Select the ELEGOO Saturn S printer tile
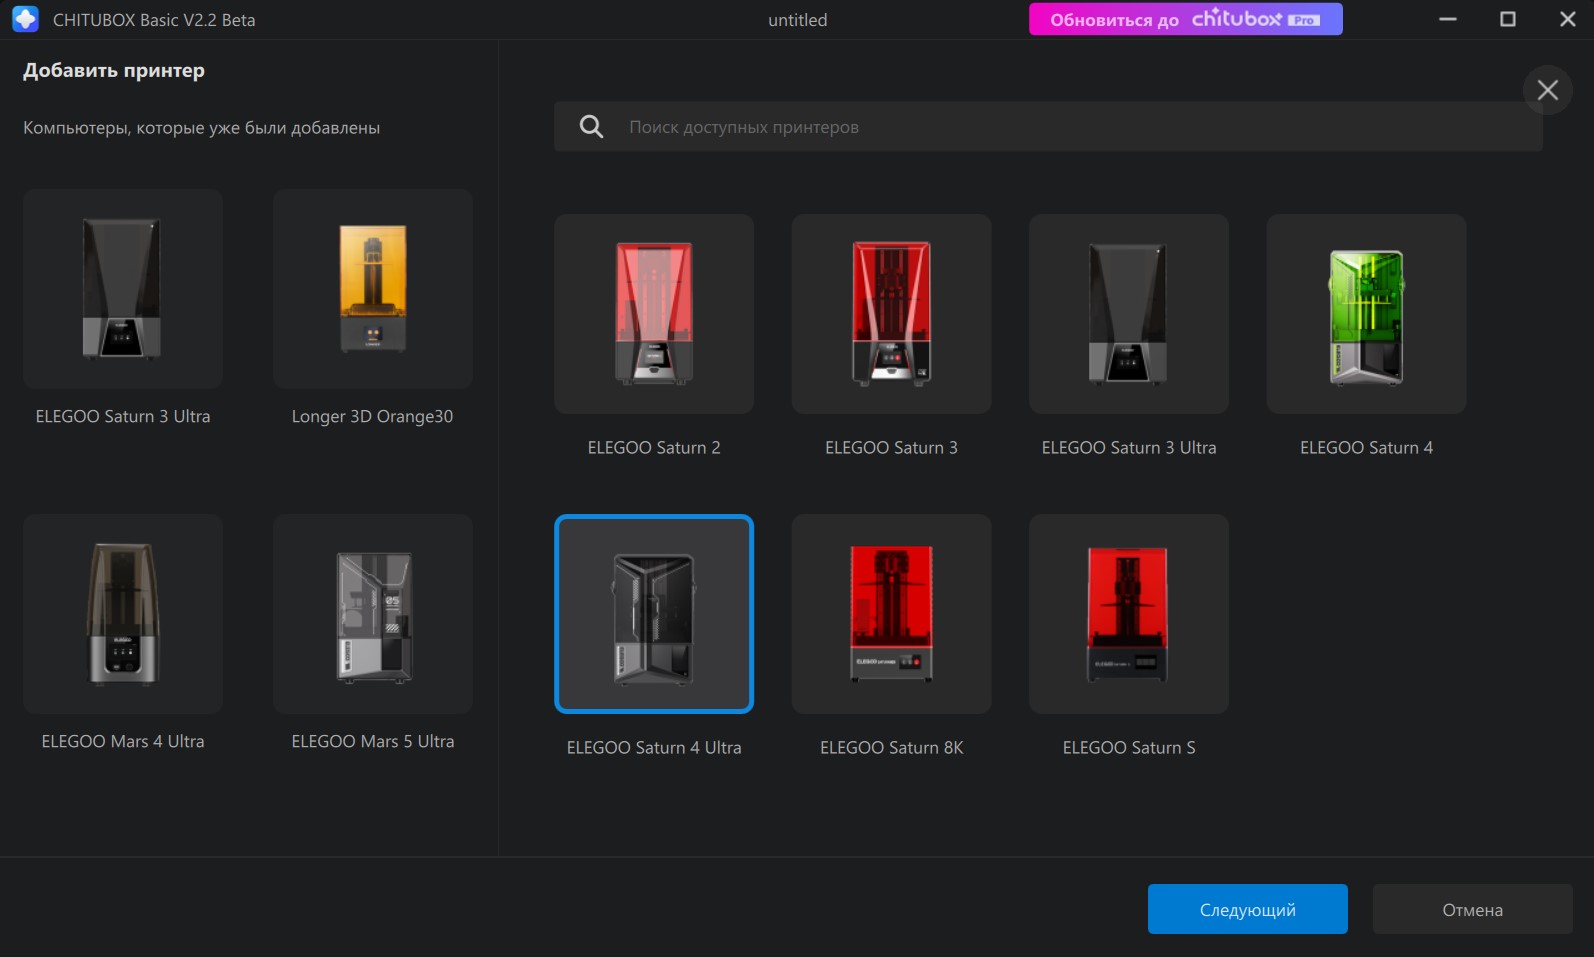The height and width of the screenshot is (957, 1594). [1128, 614]
